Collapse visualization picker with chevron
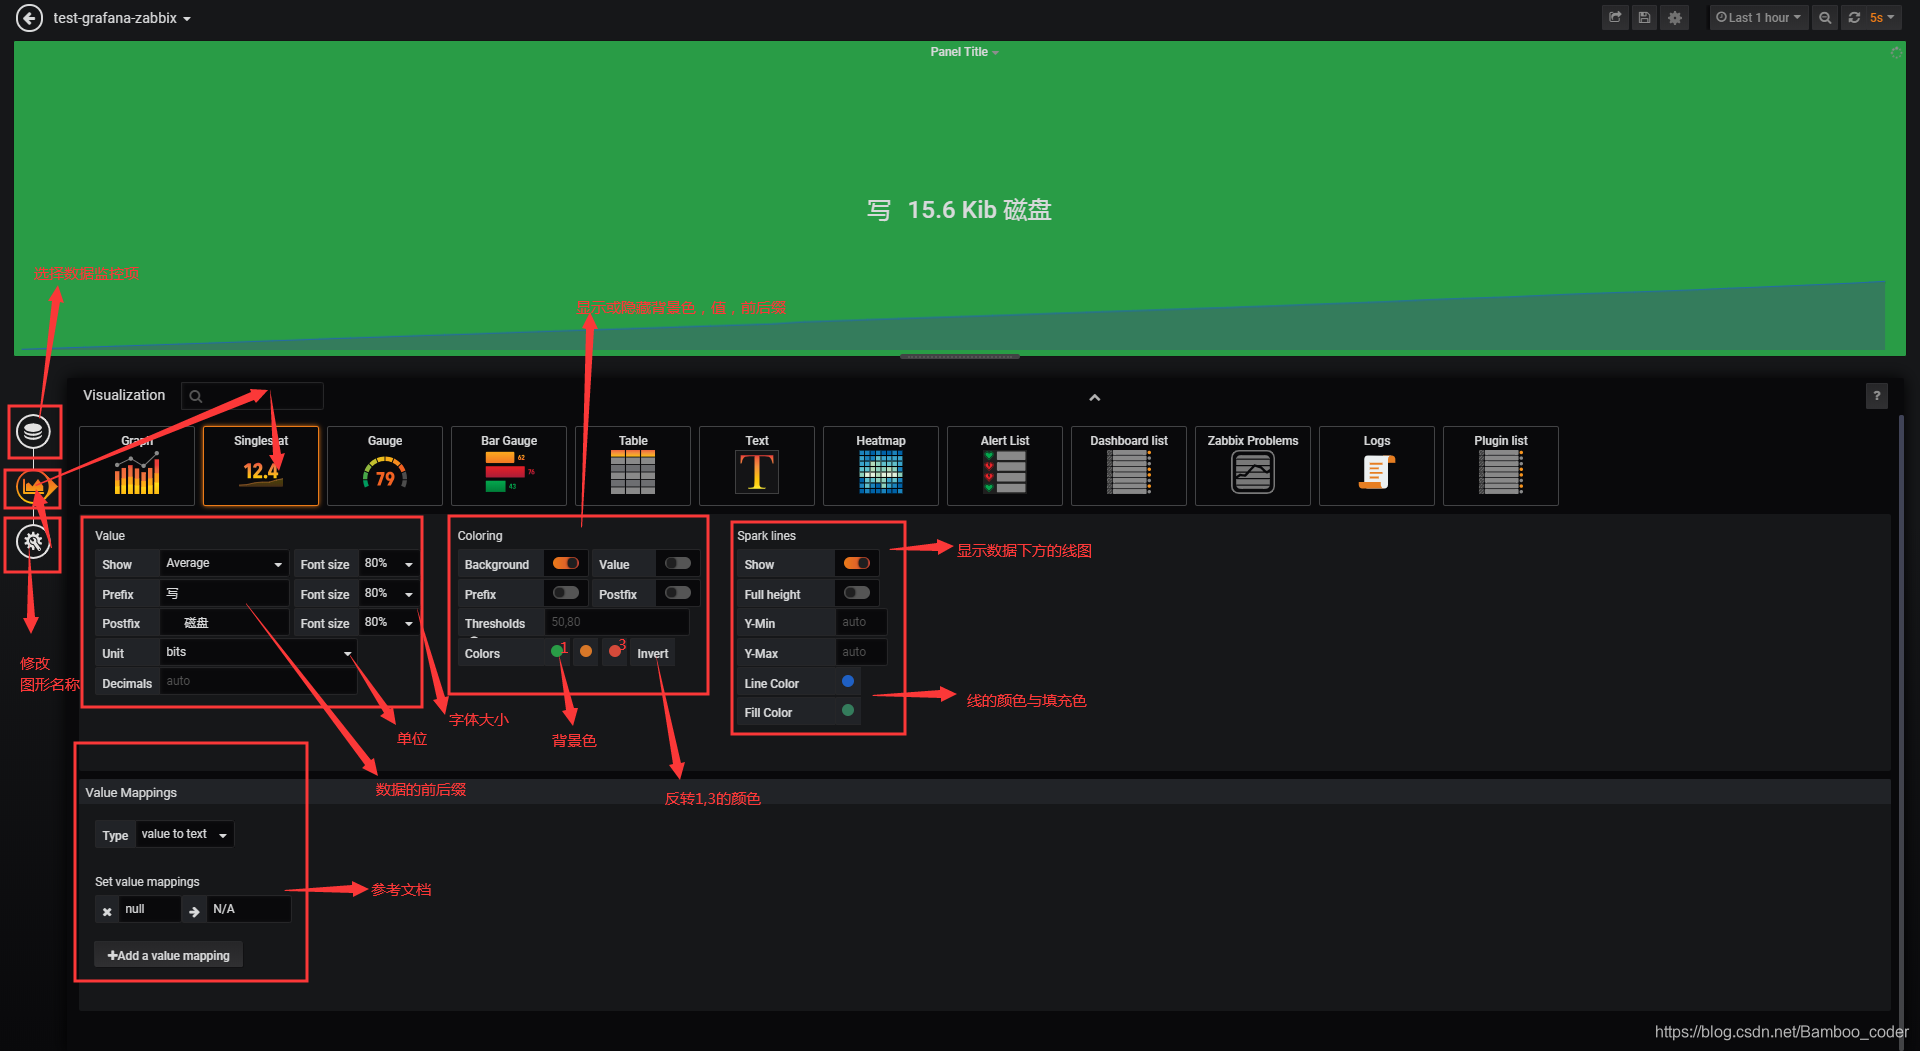 tap(1095, 397)
